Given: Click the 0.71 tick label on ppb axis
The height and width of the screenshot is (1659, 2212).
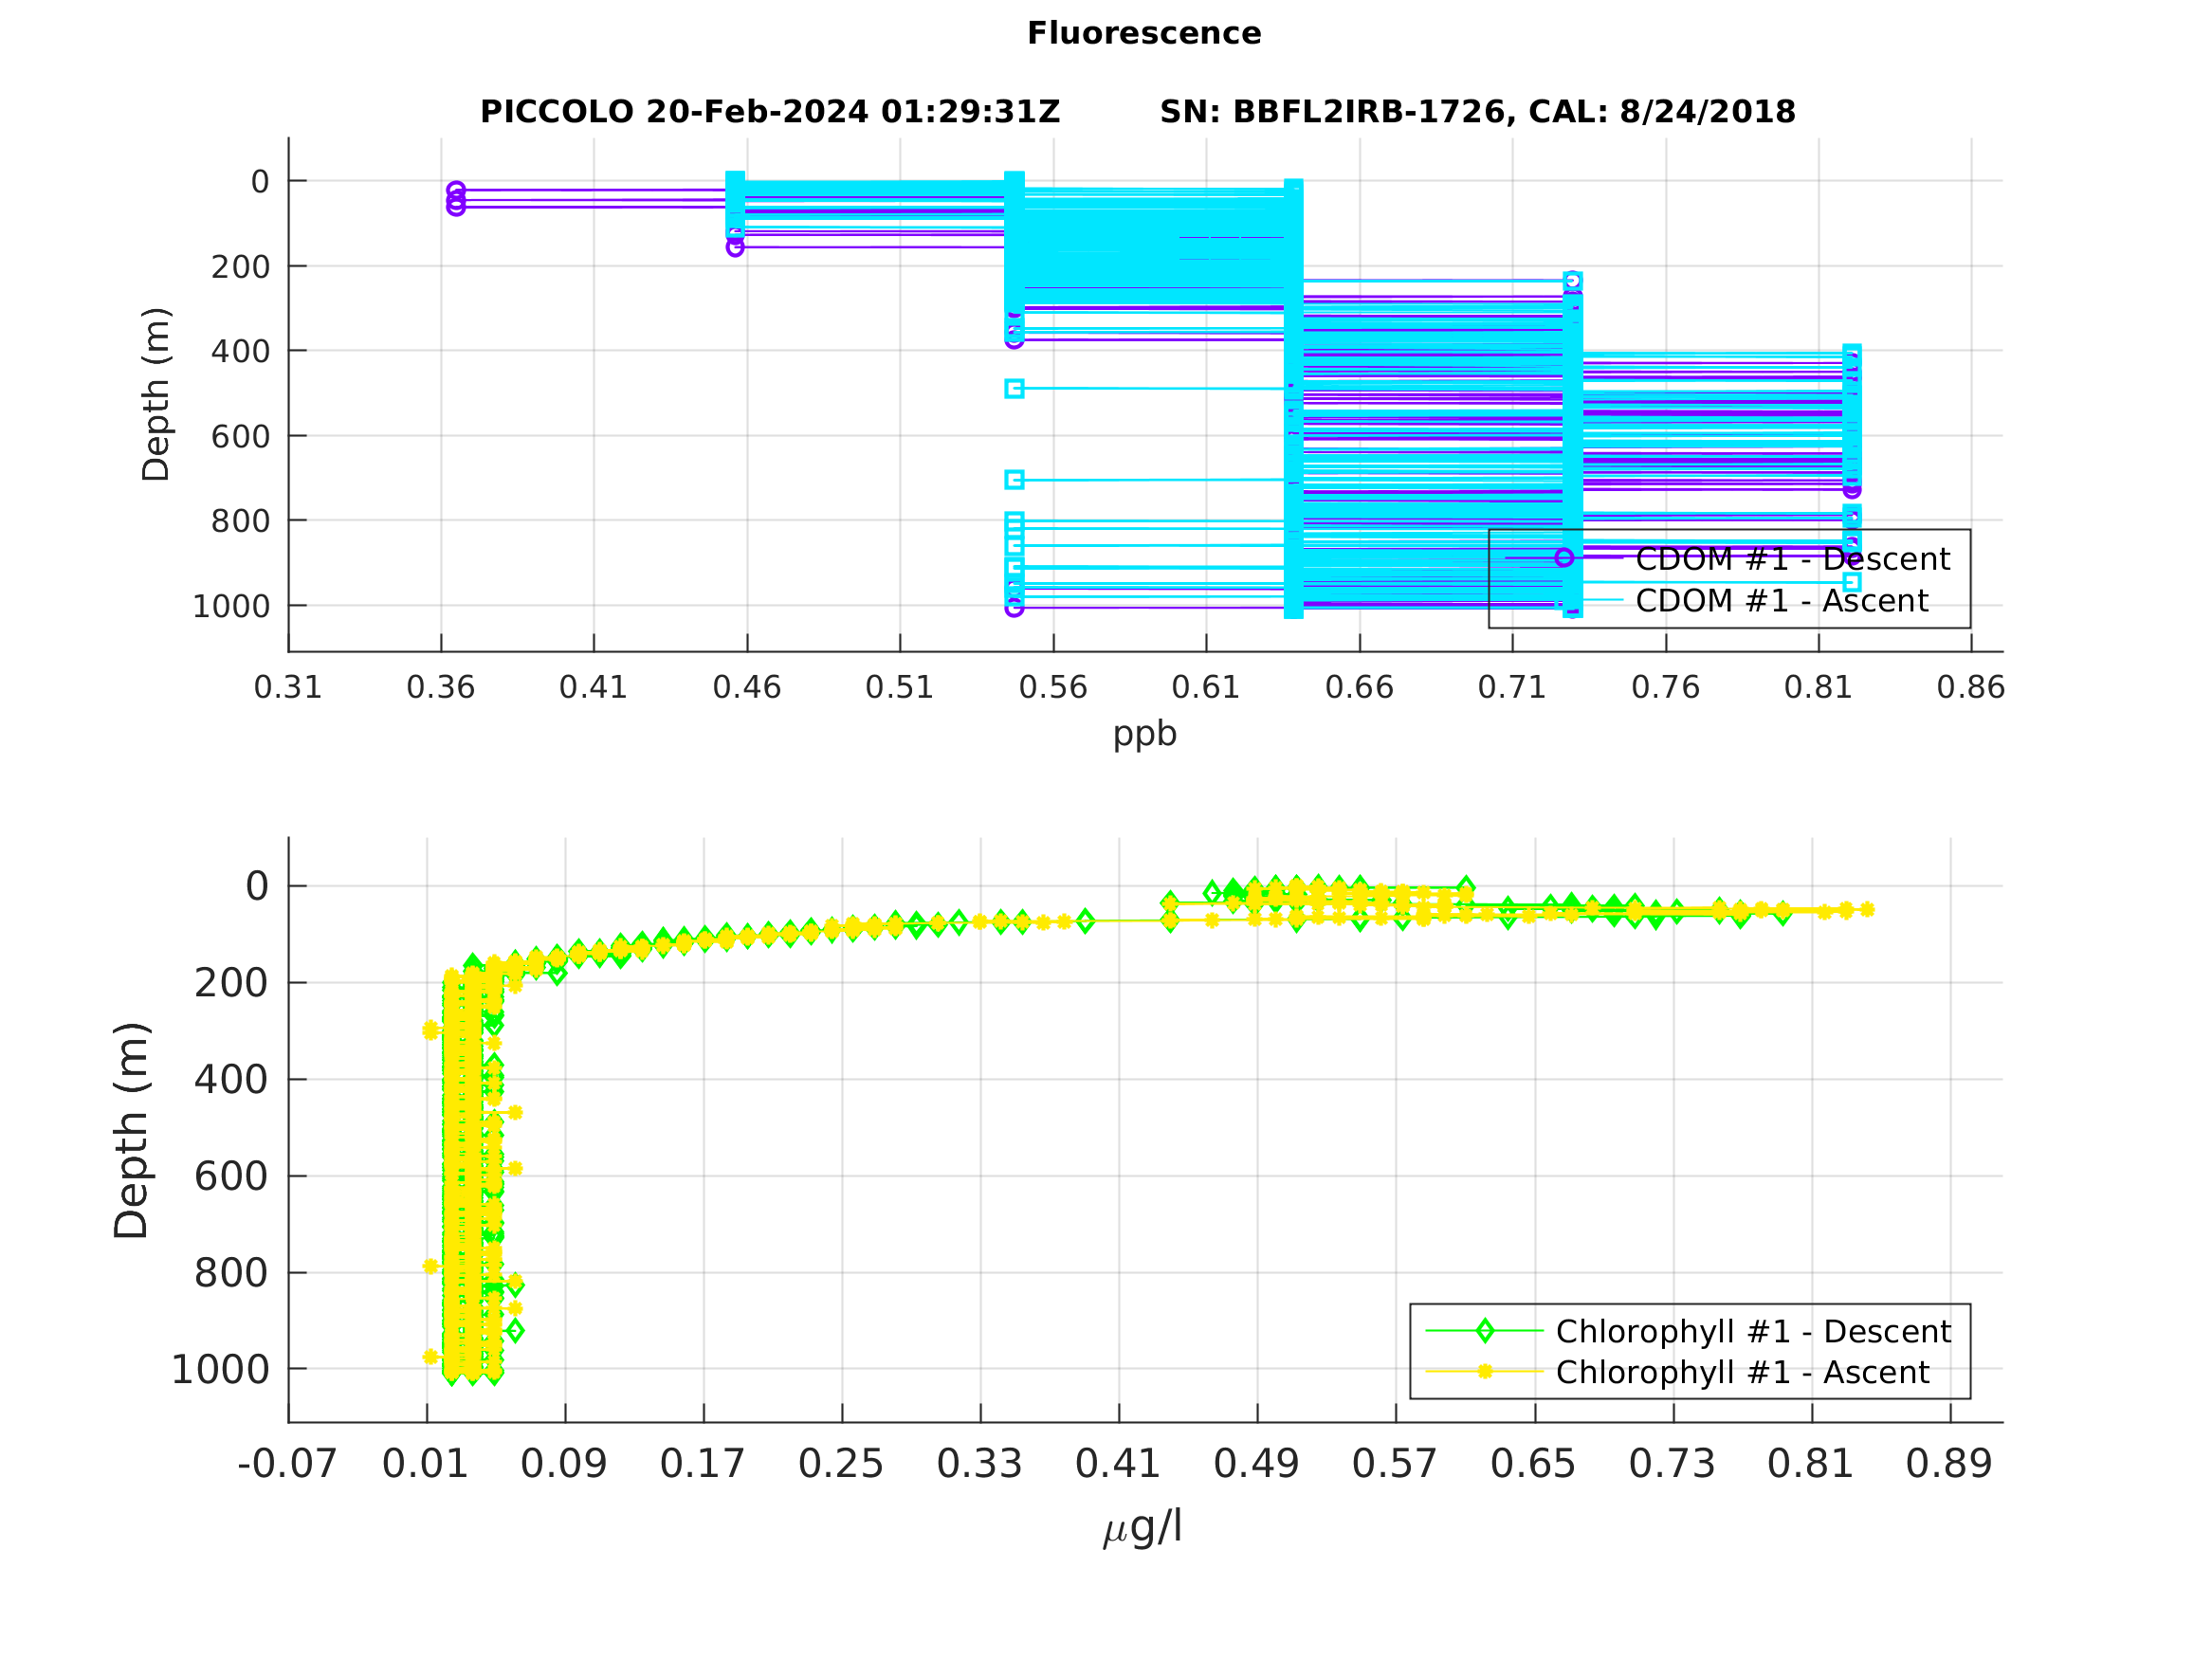Looking at the screenshot, I should coord(1512,687).
